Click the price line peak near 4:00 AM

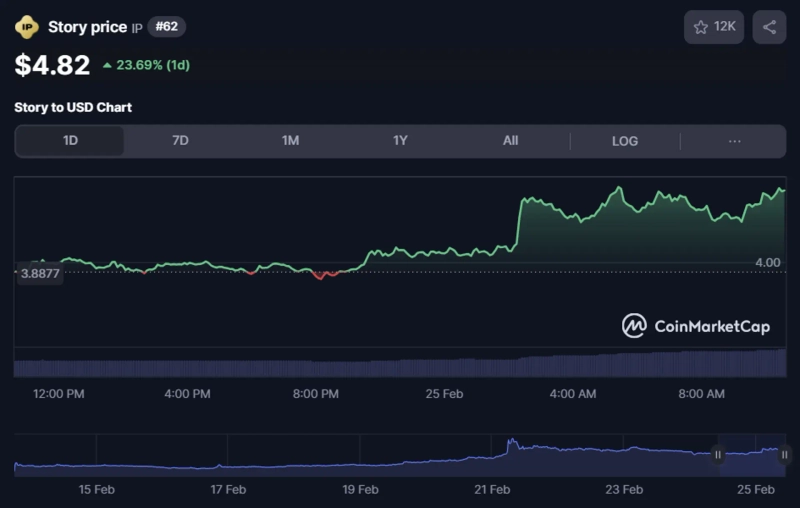point(619,188)
